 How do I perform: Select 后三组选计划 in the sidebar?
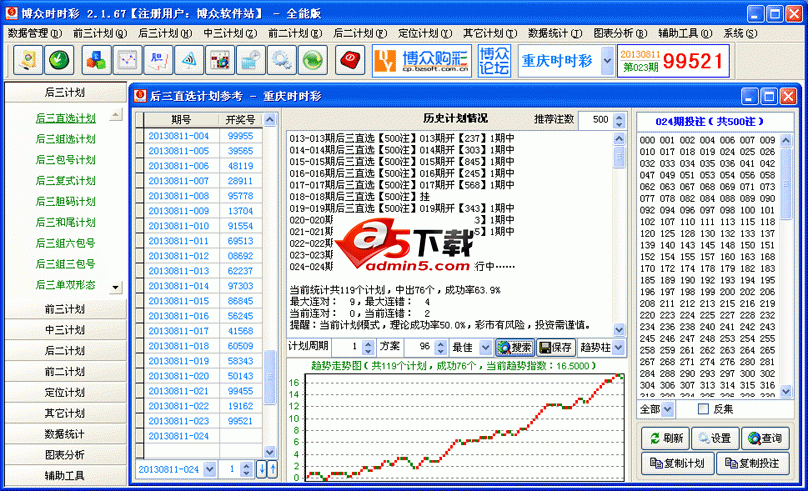(x=65, y=139)
